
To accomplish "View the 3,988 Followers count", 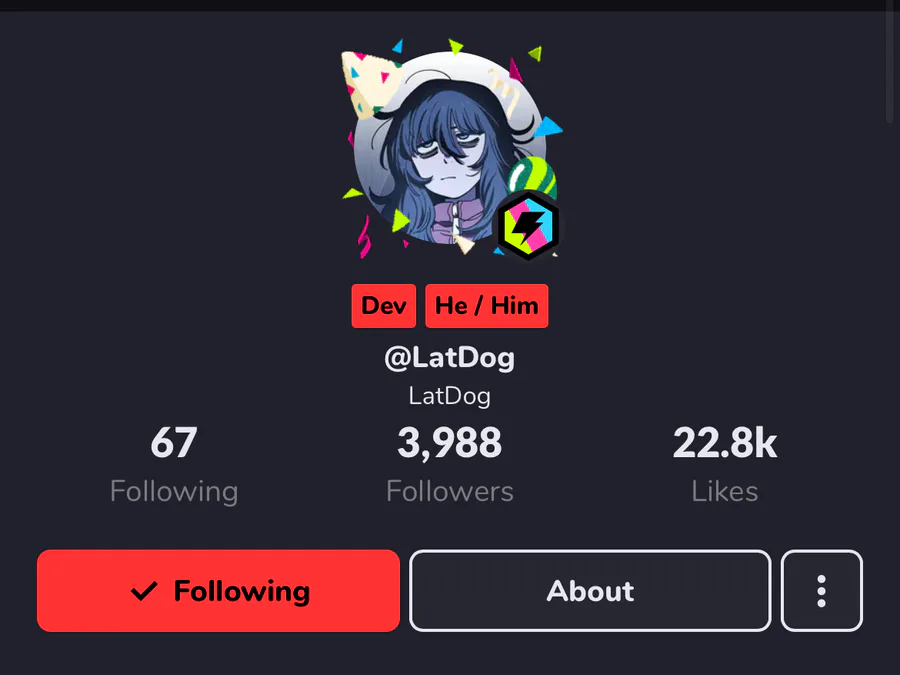I will pos(449,443).
